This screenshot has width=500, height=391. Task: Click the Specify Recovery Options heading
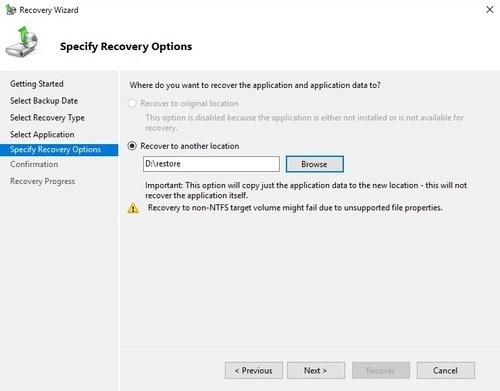tap(126, 46)
